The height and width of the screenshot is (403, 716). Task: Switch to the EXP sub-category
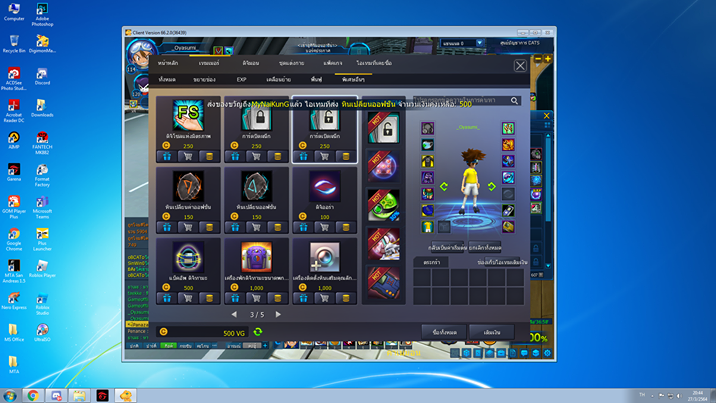242,79
